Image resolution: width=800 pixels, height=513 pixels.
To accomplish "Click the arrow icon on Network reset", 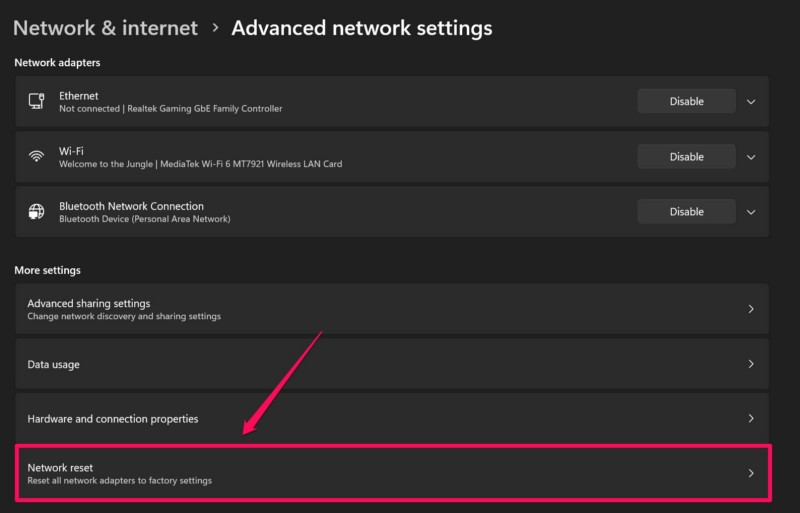I will [x=751, y=473].
